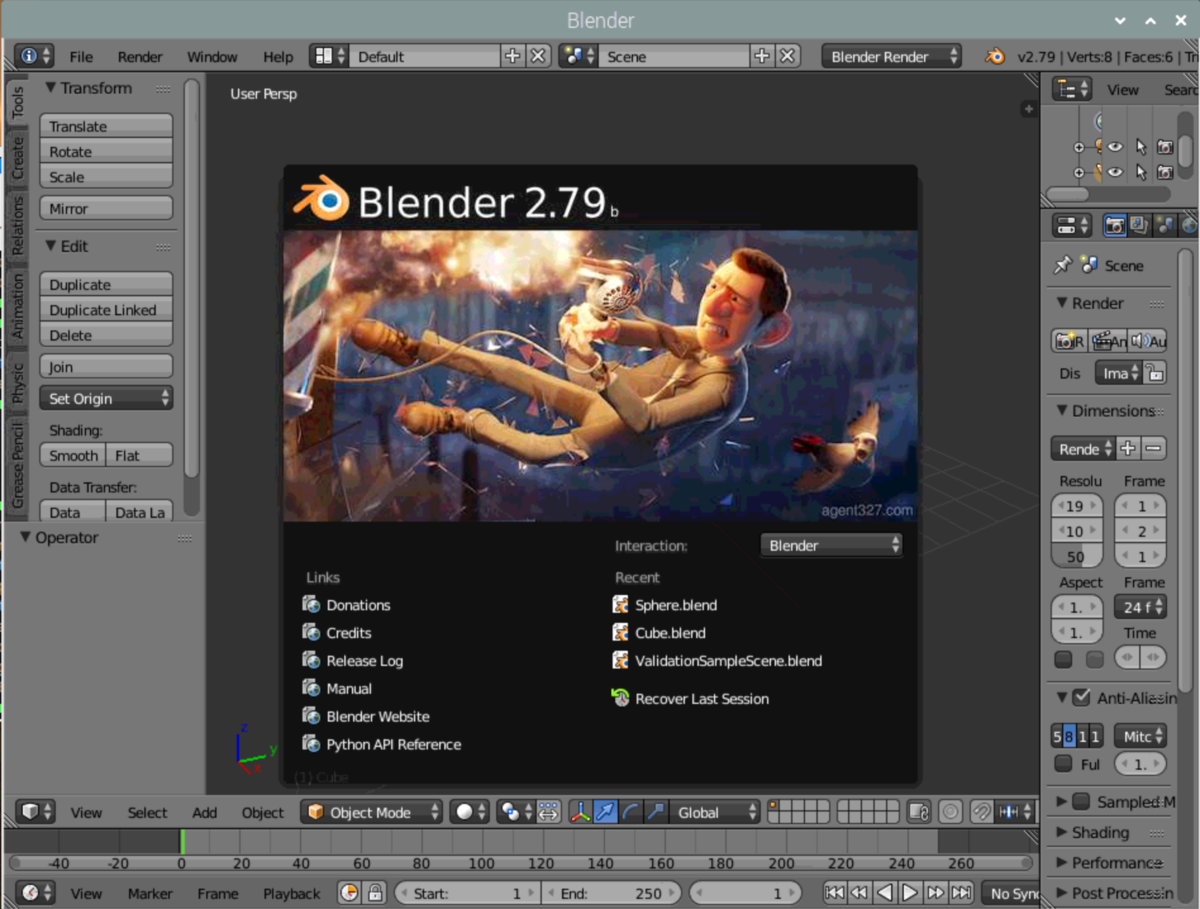1200x909 pixels.
Task: Expand the Performance panel
Action: (1108, 862)
